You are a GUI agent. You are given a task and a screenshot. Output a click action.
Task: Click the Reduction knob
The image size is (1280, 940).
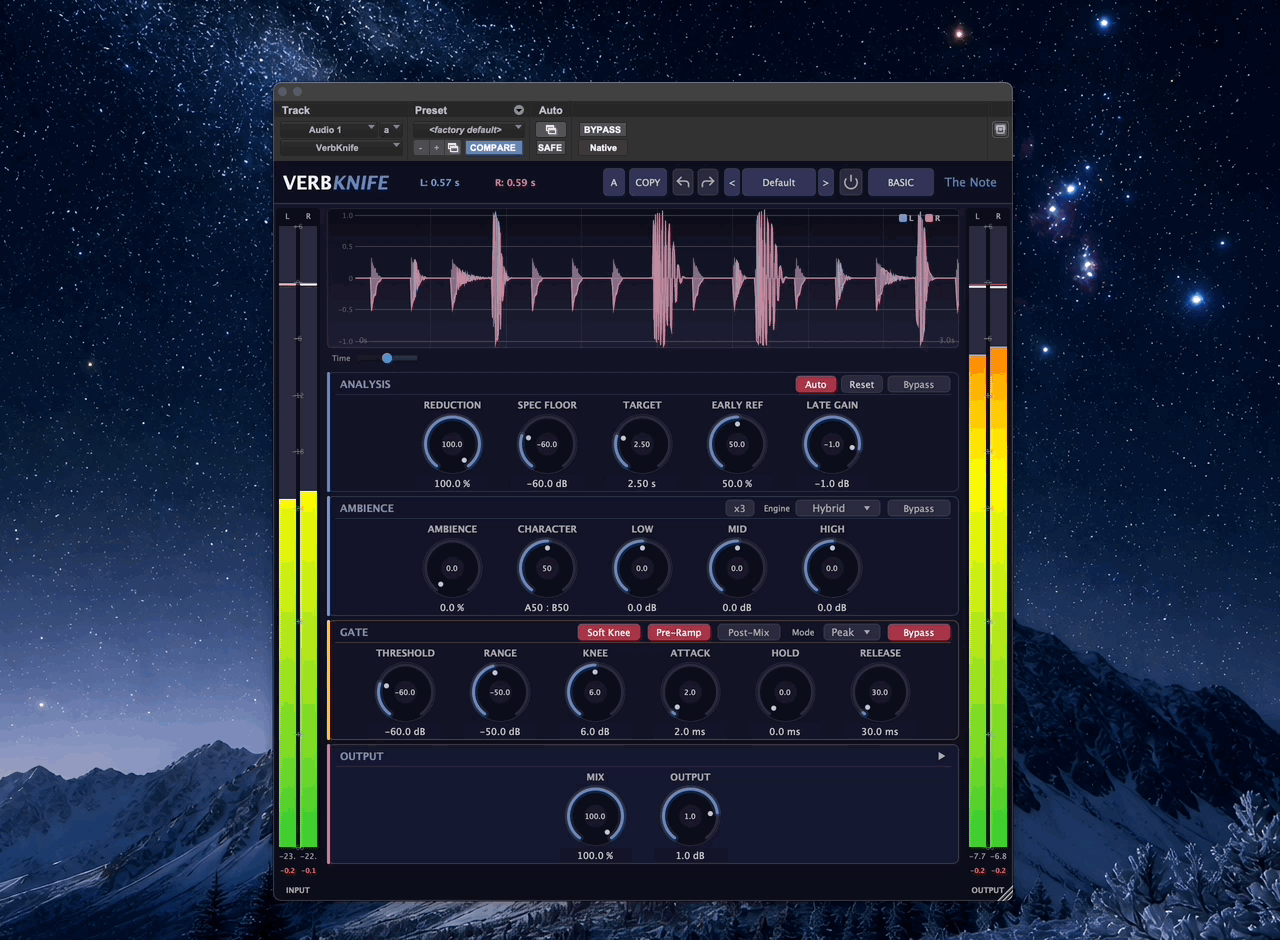point(452,444)
